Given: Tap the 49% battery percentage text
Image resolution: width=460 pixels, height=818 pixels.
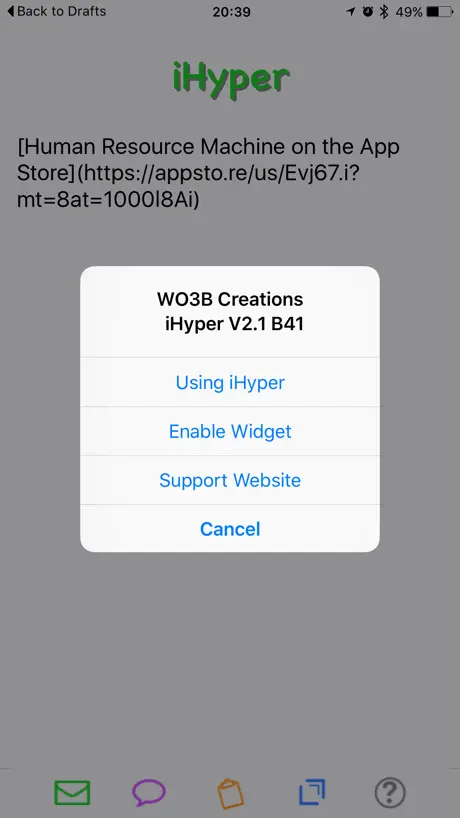Looking at the screenshot, I should 409,11.
